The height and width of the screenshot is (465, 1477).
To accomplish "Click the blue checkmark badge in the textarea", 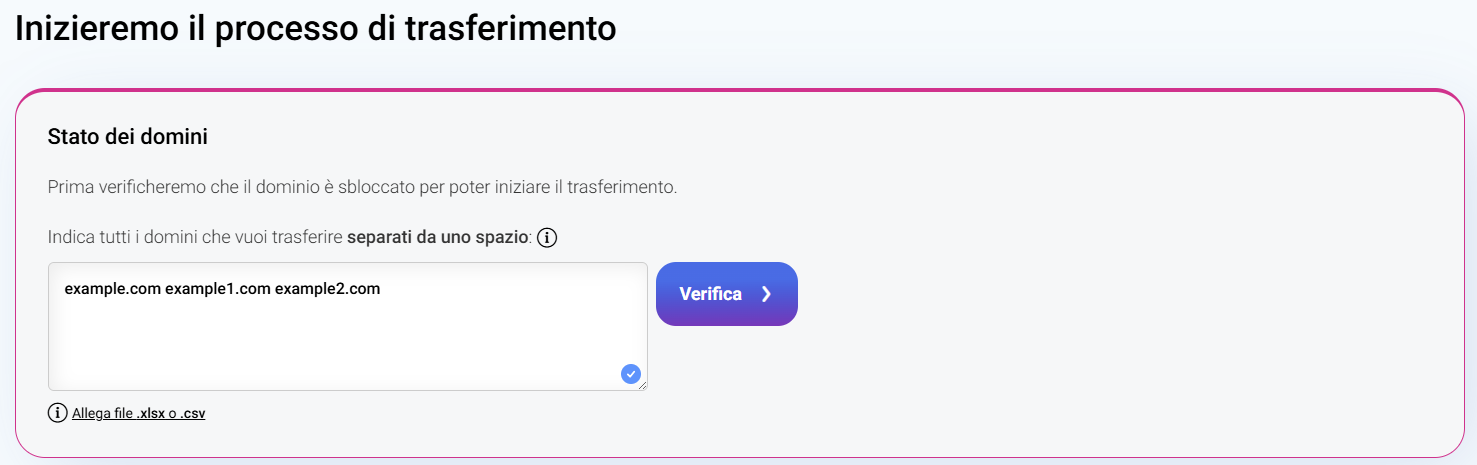I will tap(630, 374).
